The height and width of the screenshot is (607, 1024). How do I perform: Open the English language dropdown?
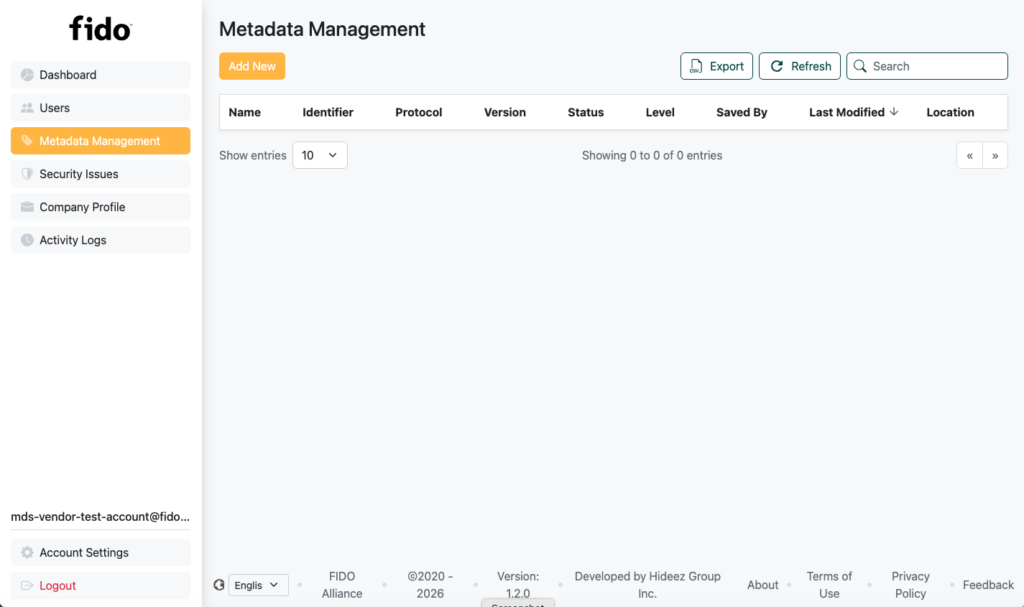click(258, 585)
